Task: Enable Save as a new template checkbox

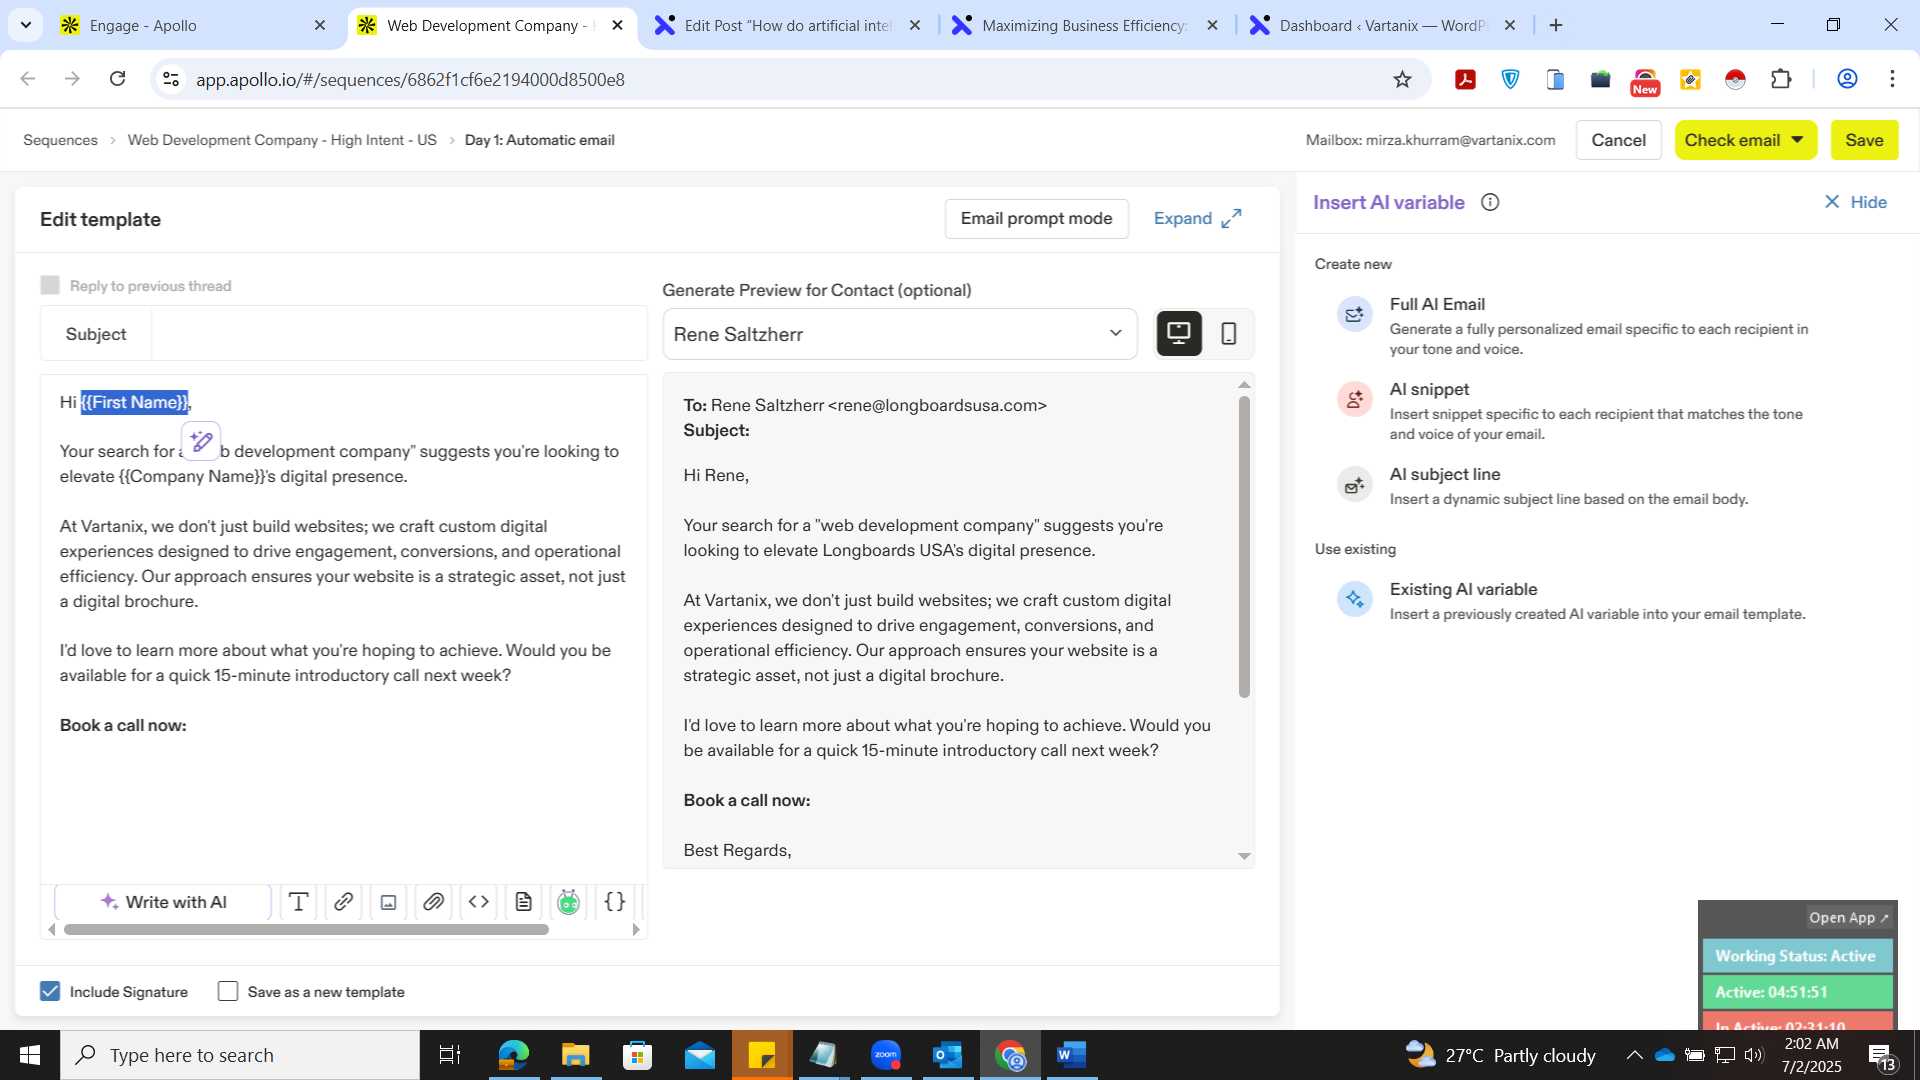Action: tap(228, 991)
